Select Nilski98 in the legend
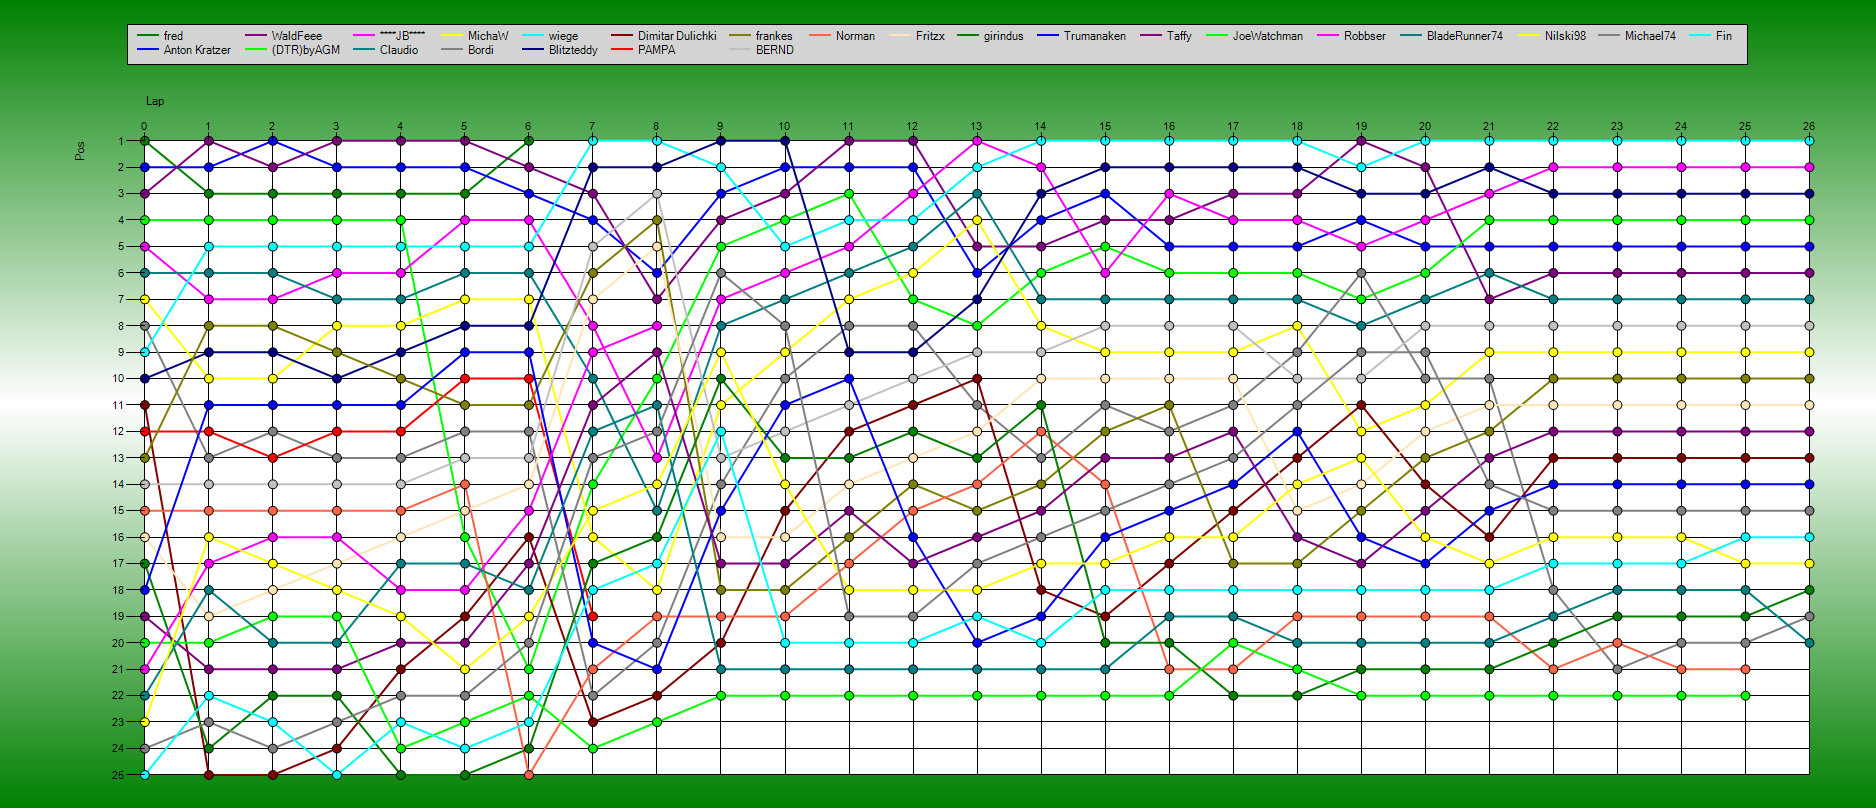1876x808 pixels. click(1565, 36)
